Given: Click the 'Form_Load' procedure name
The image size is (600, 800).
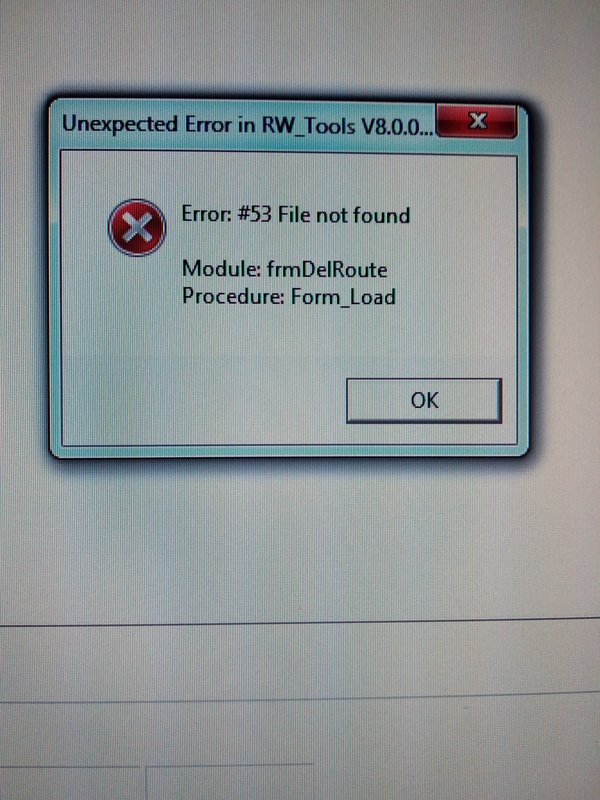Looking at the screenshot, I should click(x=343, y=296).
